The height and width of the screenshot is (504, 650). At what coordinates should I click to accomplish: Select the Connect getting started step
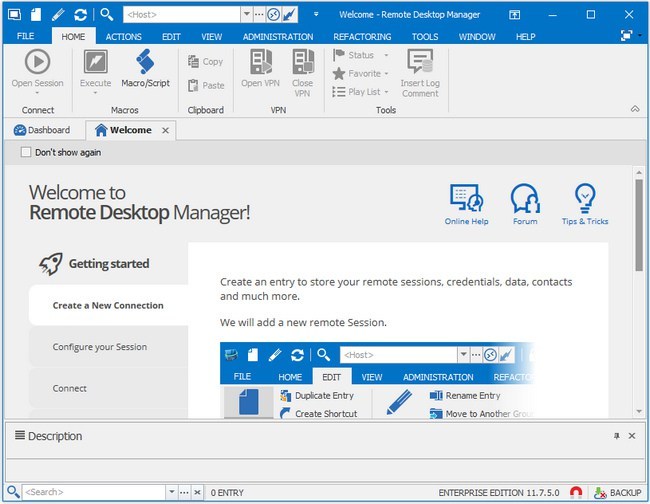tap(108, 388)
